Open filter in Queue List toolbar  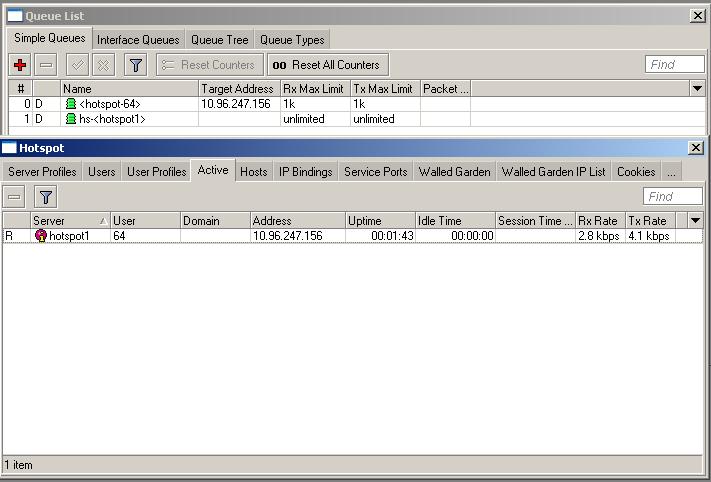pos(136,65)
